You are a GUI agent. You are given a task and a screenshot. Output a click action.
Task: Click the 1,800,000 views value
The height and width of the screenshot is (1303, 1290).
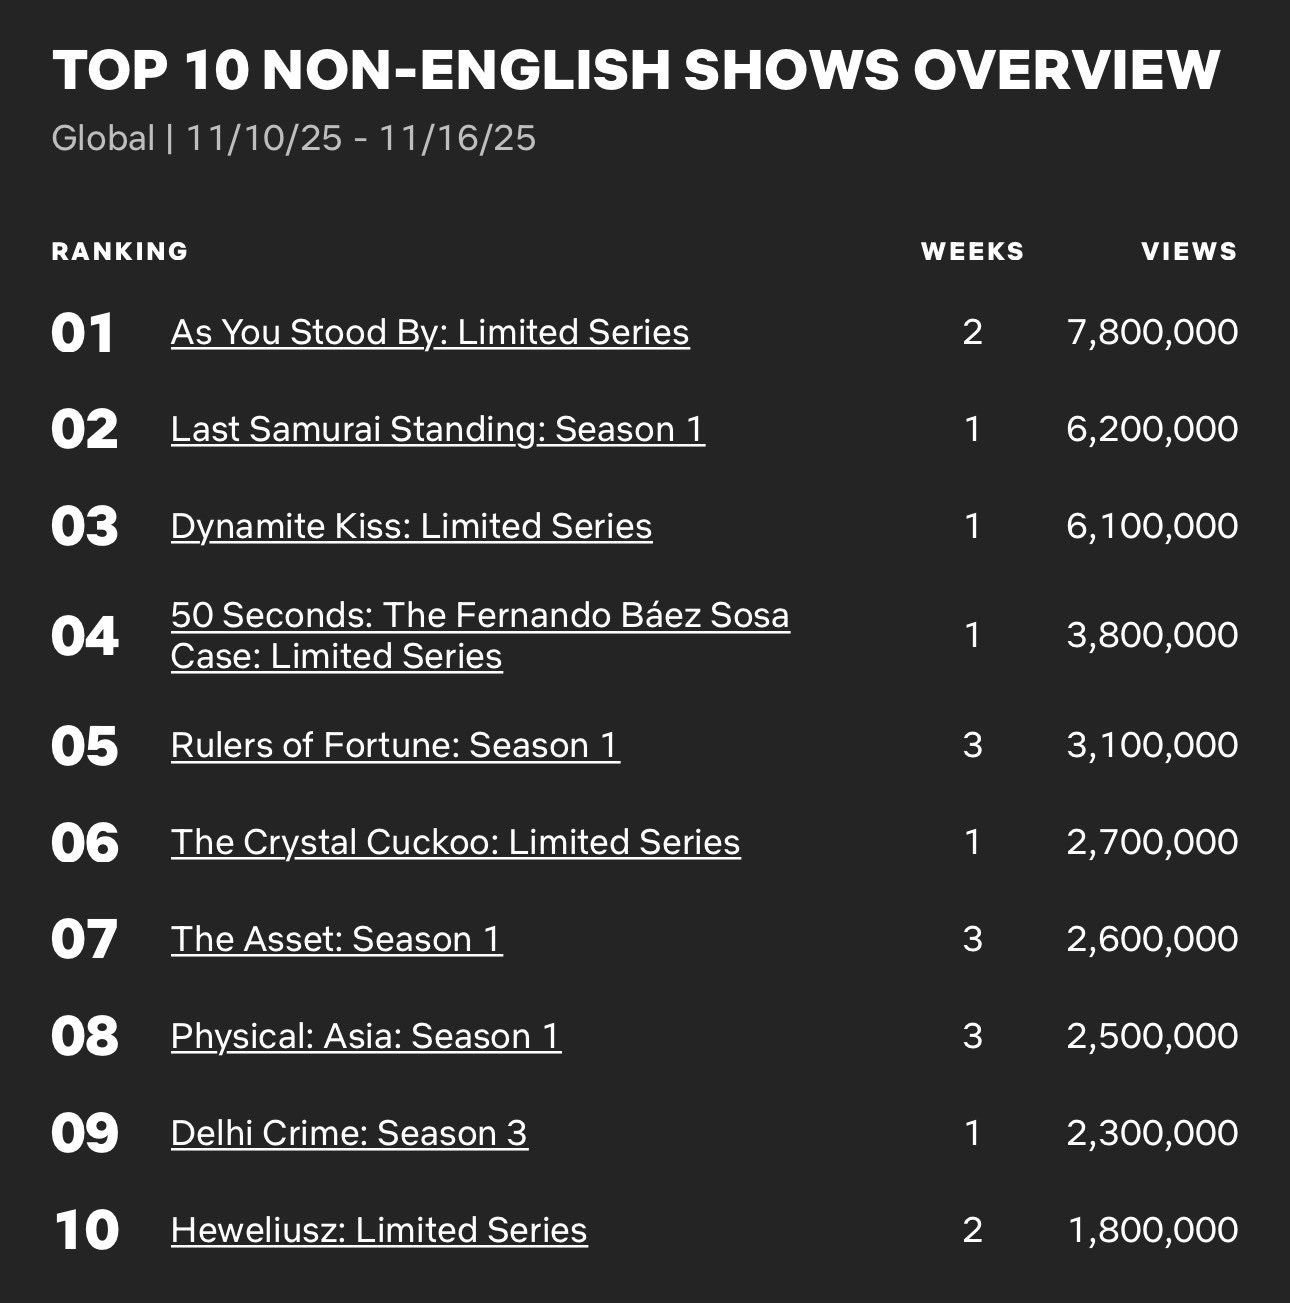[x=1153, y=1230]
